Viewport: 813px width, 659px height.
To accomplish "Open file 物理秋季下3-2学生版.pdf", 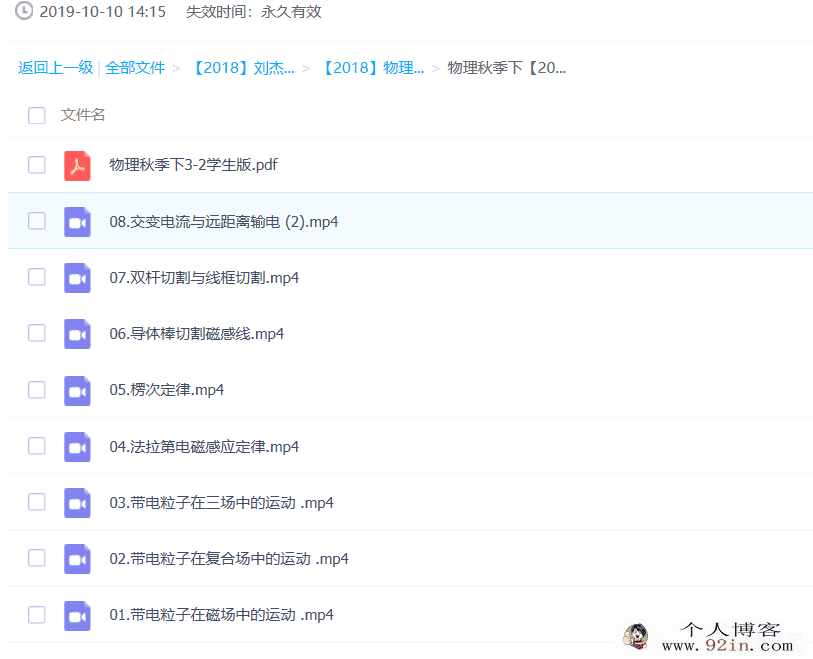I will (193, 165).
